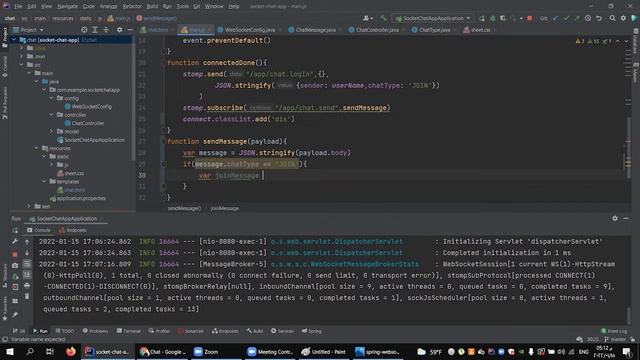Click the Debug bug icon in toolbar

tap(492, 18)
